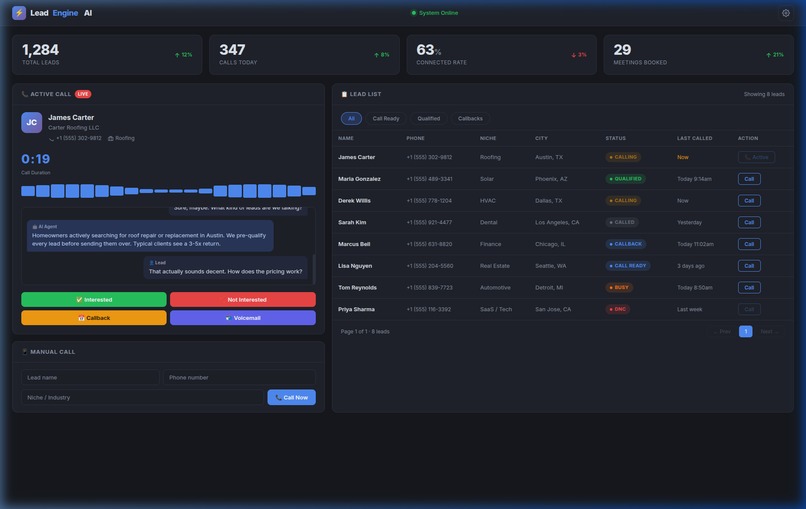Click the Active button in James Carter row

[756, 157]
